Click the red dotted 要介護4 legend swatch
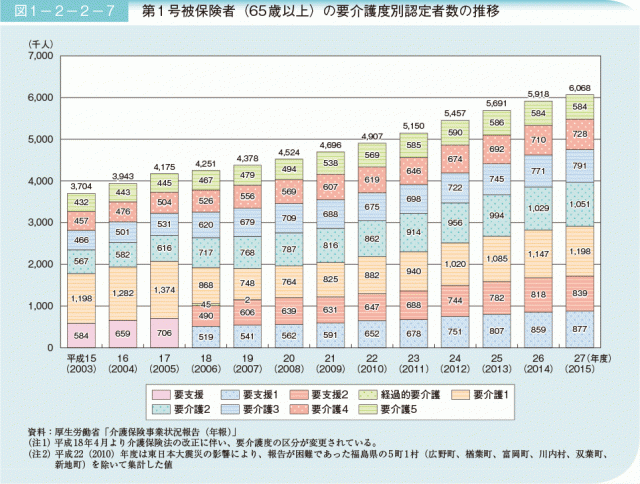Screen dimensions: 640x484 (x=299, y=409)
